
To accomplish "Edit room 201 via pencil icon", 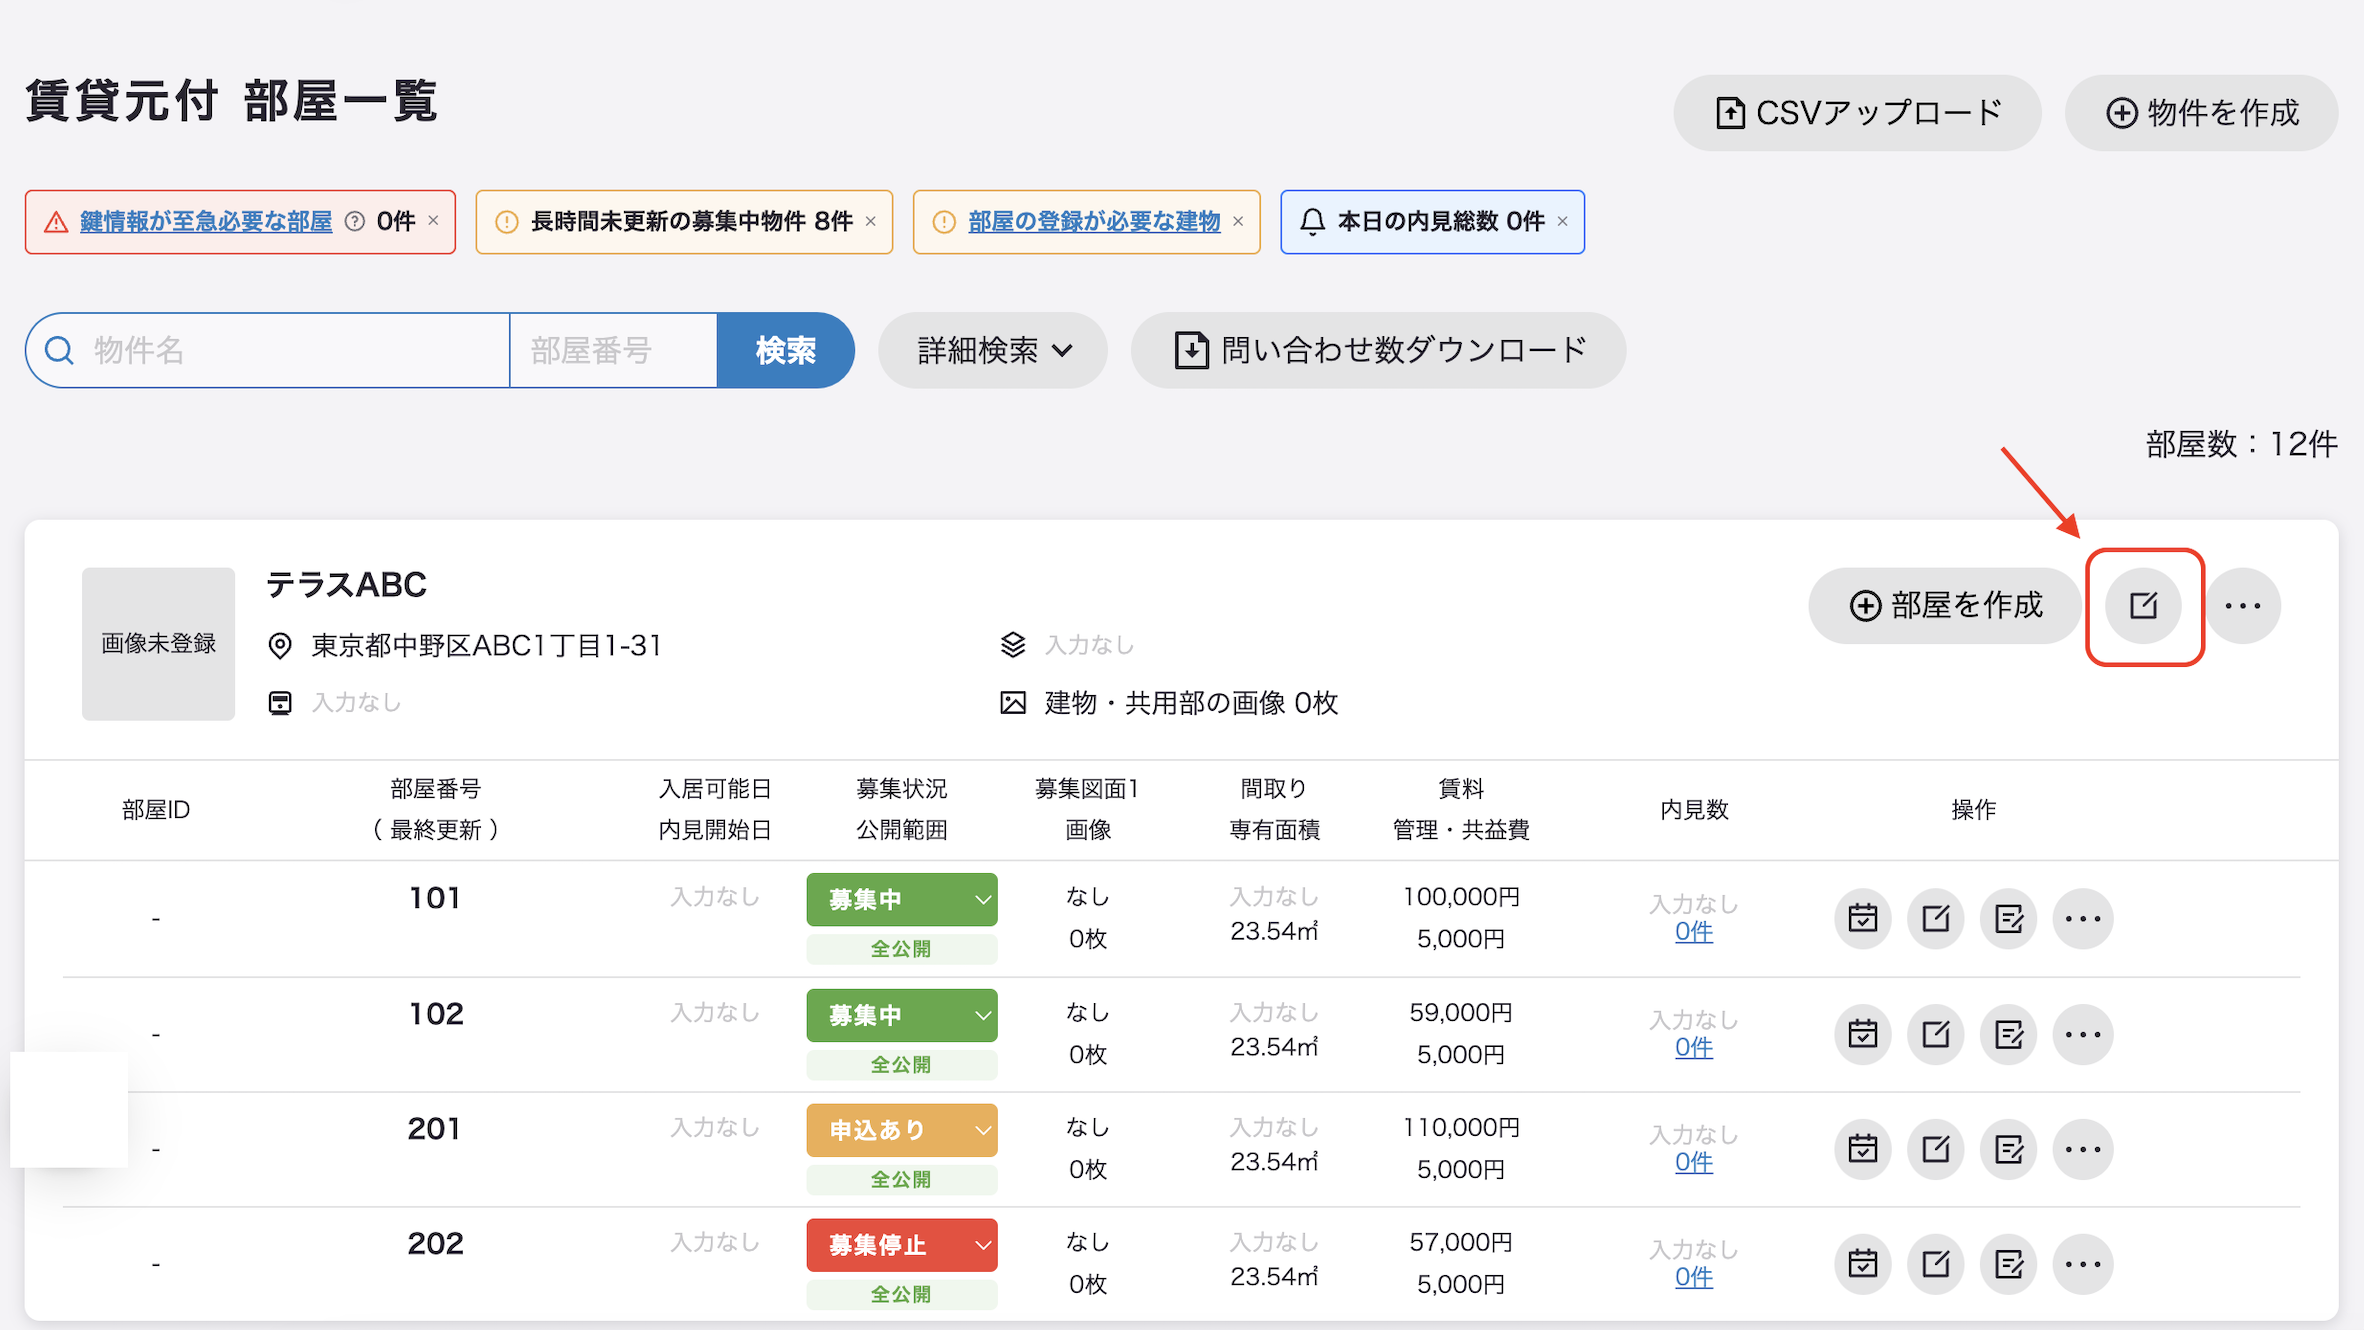I will 1935,1149.
